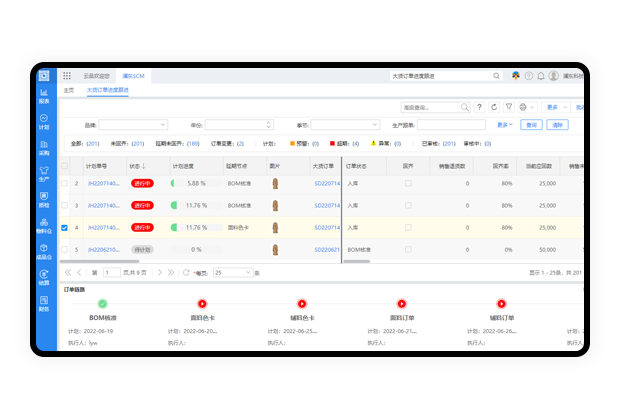Click the help question mark icon in toolbar
This screenshot has width=620, height=420.
pyautogui.click(x=479, y=107)
